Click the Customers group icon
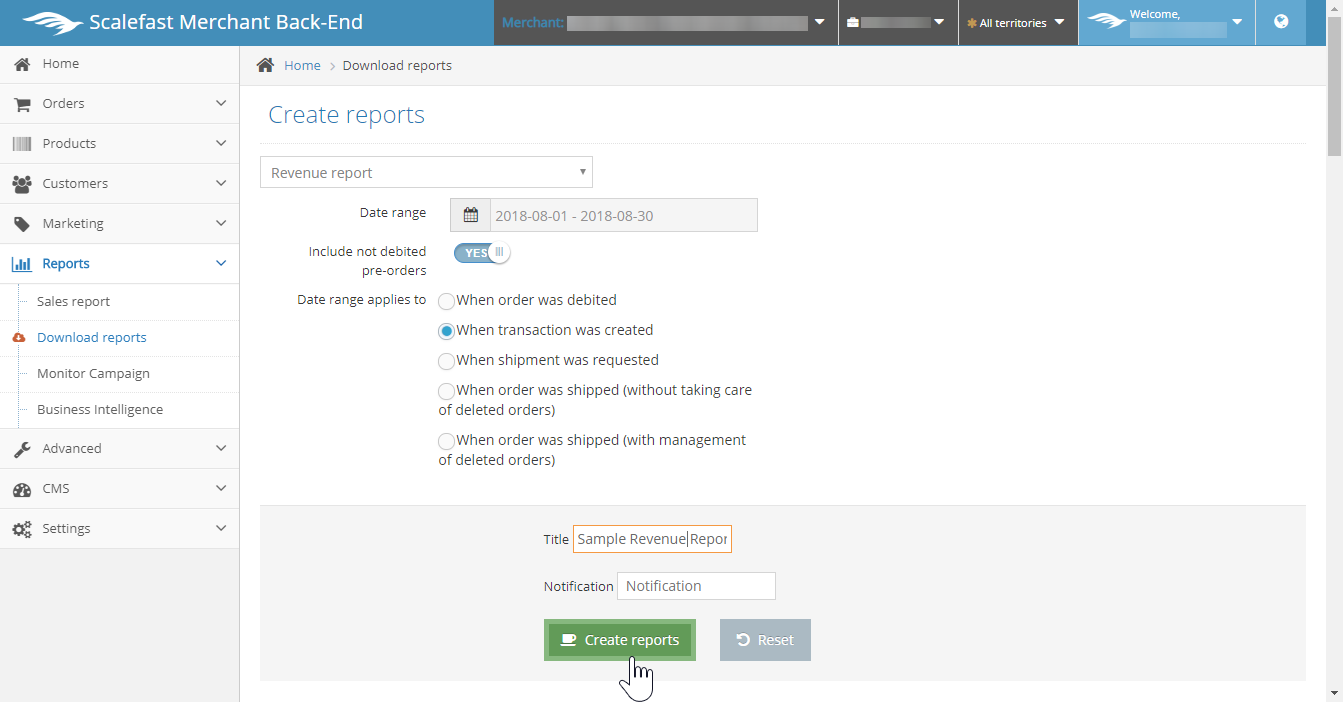The height and width of the screenshot is (702, 1343). click(22, 184)
